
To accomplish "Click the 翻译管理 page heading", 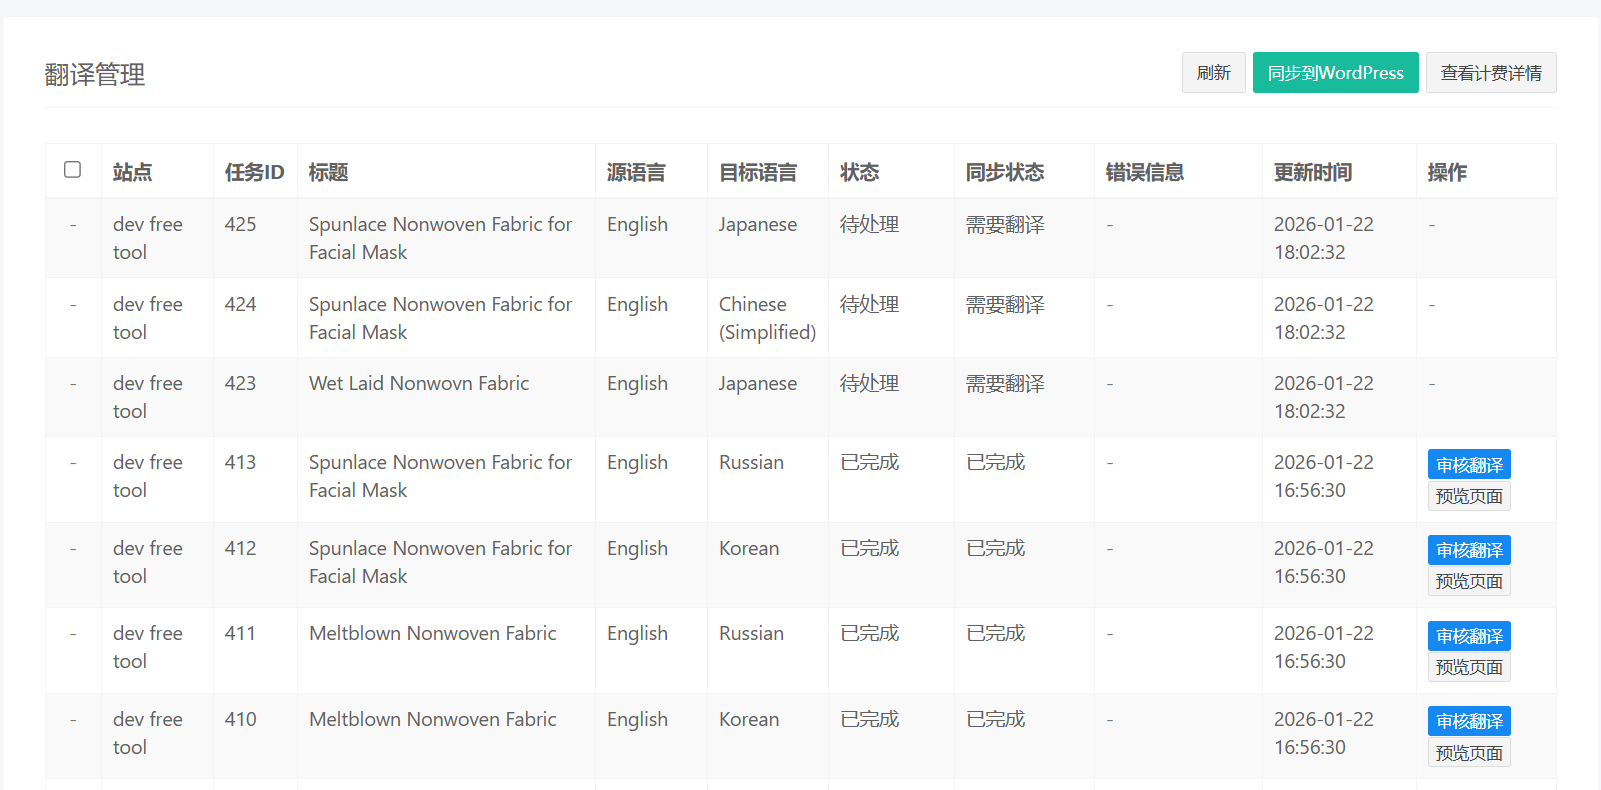I will pyautogui.click(x=95, y=75).
